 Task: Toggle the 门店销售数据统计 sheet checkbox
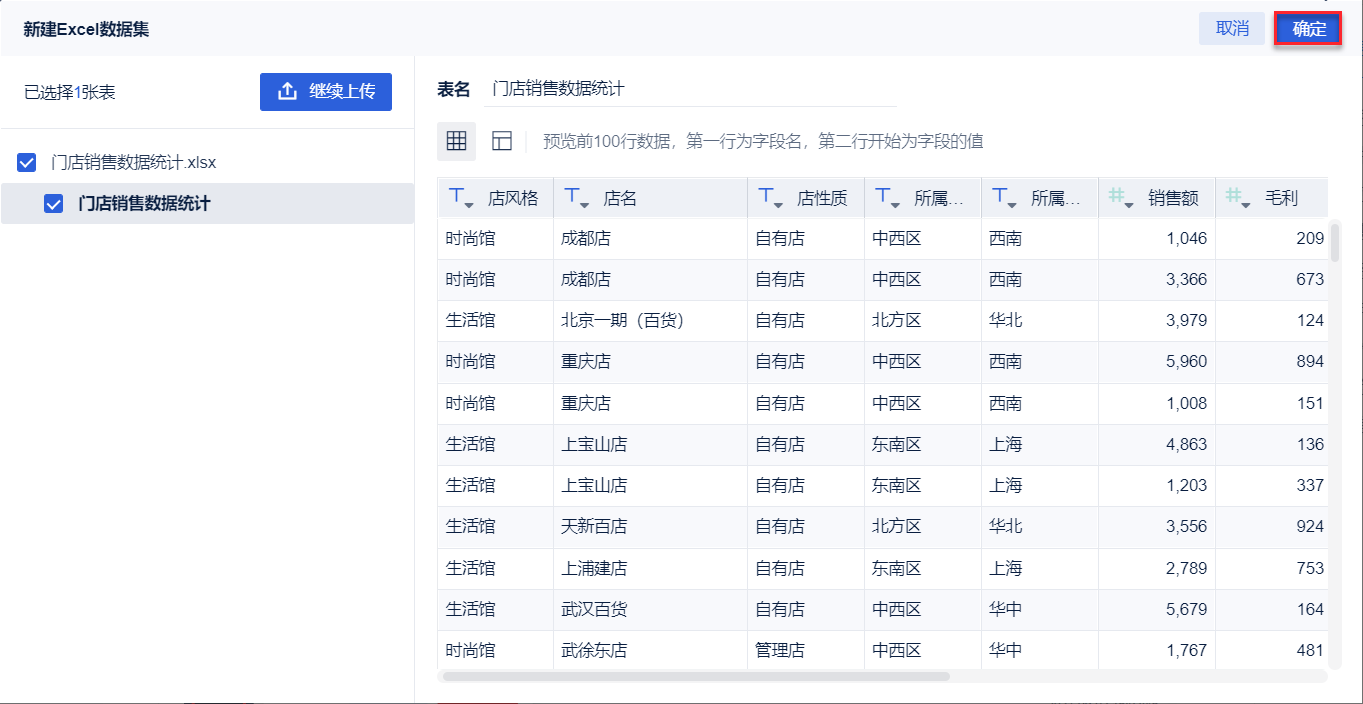54,204
